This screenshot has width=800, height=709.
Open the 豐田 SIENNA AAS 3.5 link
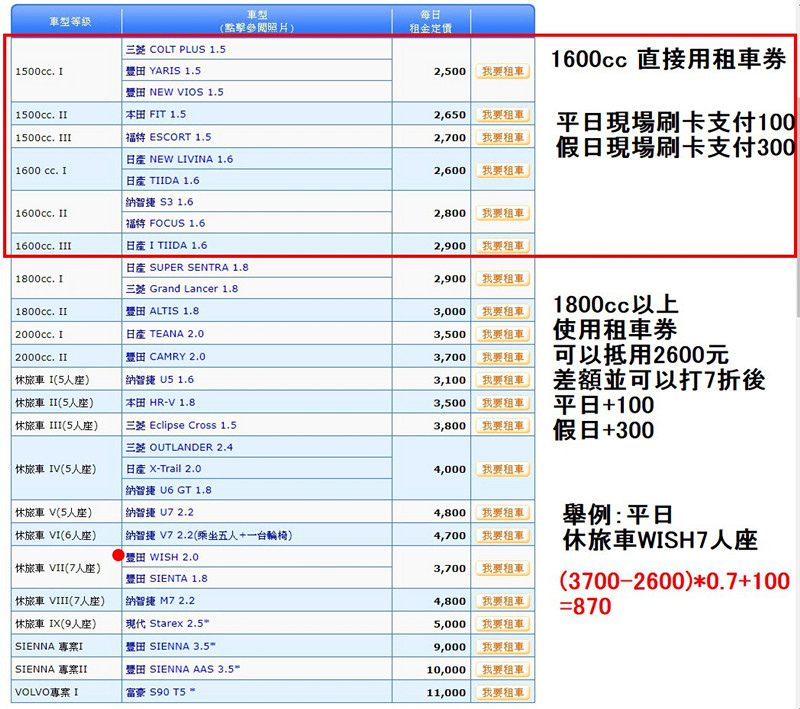[x=183, y=669]
